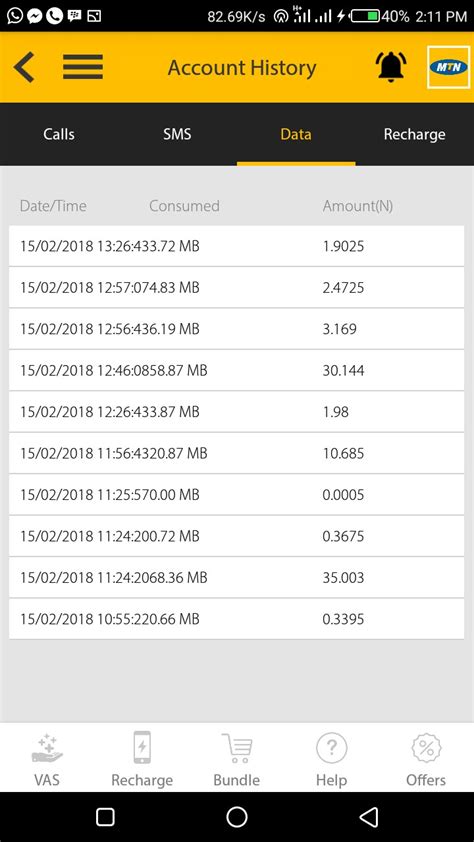The width and height of the screenshot is (474, 842).
Task: Select the Data tab
Action: tap(296, 134)
